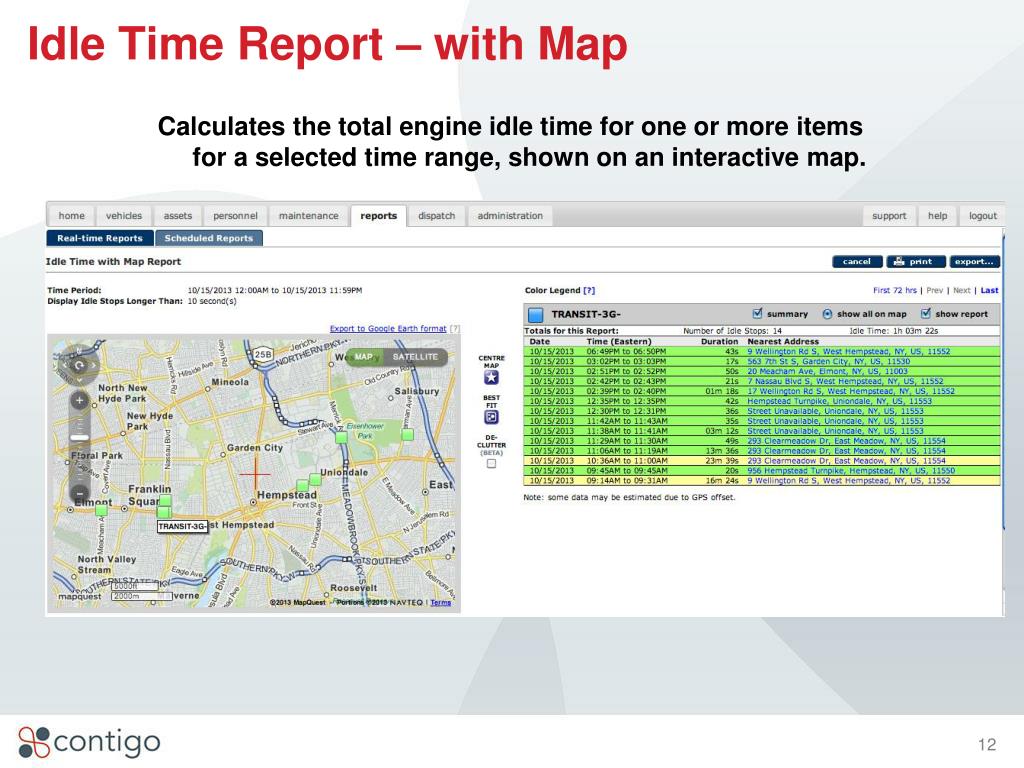This screenshot has width=1024, height=768.
Task: Open the assets tab
Action: pyautogui.click(x=178, y=216)
